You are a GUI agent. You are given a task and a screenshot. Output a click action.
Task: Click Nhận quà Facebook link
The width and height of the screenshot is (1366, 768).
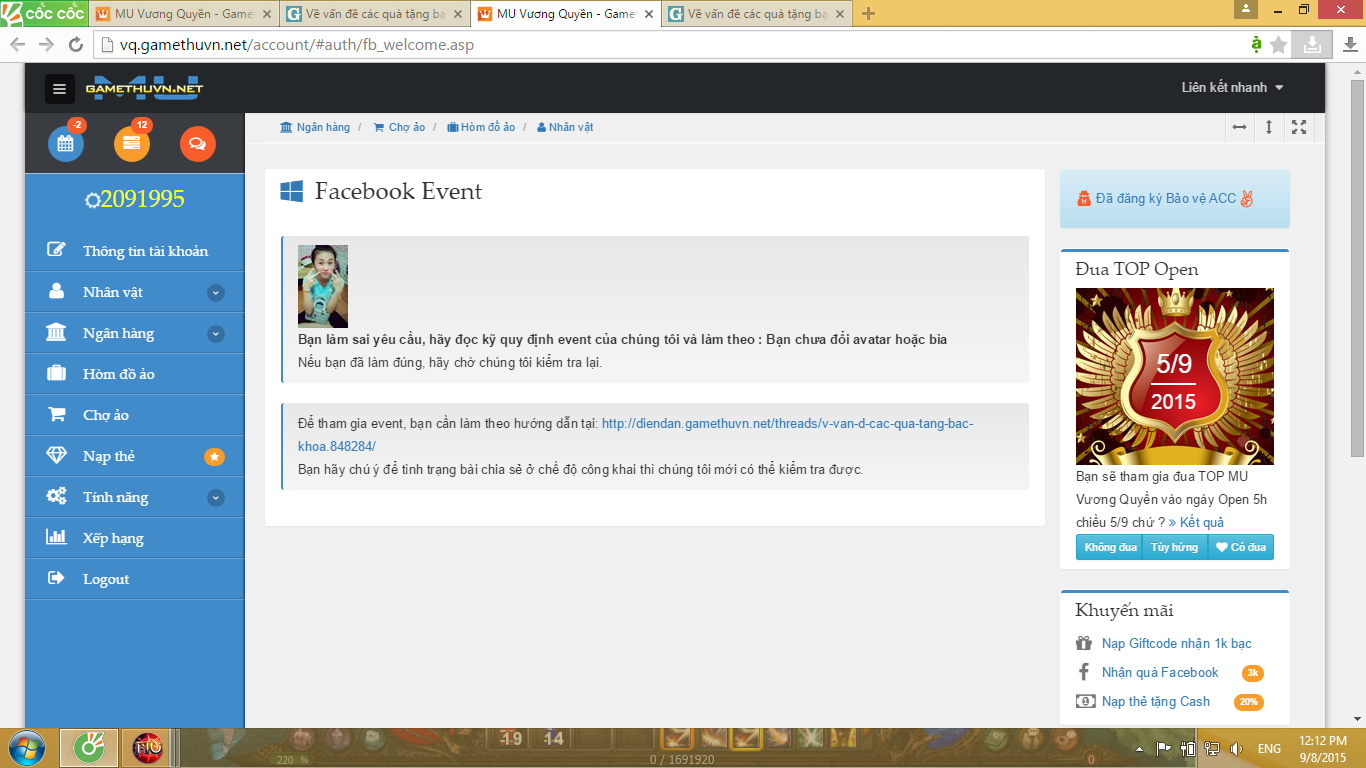(x=1160, y=672)
